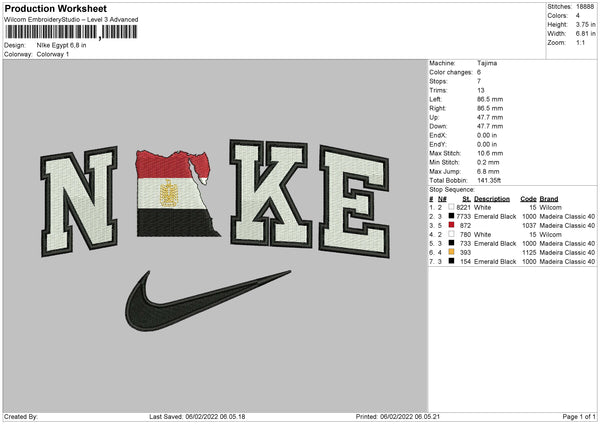Pick the orange swatch for thread code 1125
The height and width of the screenshot is (424, 600).
tap(451, 252)
